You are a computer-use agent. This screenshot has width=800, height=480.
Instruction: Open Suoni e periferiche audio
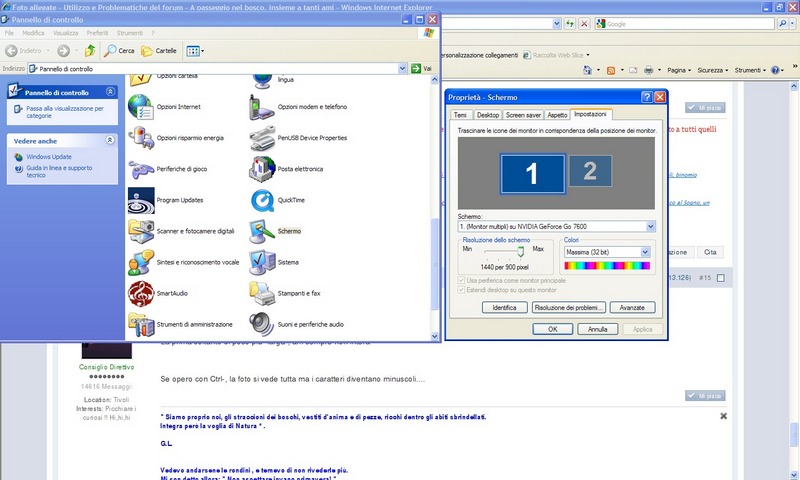[263, 324]
